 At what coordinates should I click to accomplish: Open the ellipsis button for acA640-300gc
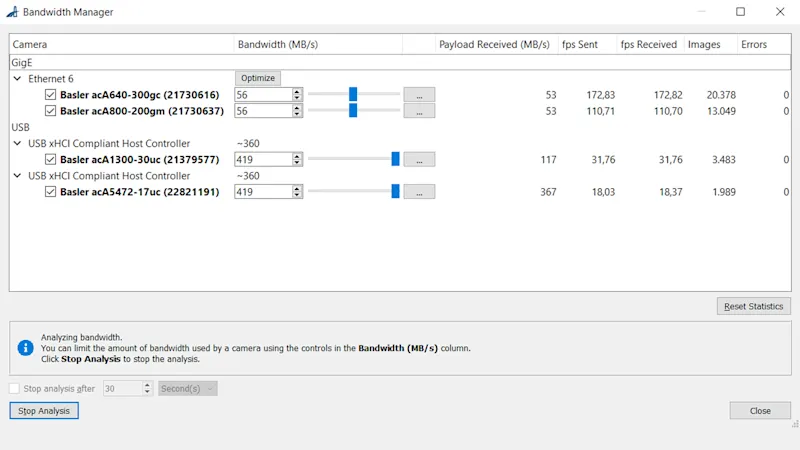click(x=419, y=95)
